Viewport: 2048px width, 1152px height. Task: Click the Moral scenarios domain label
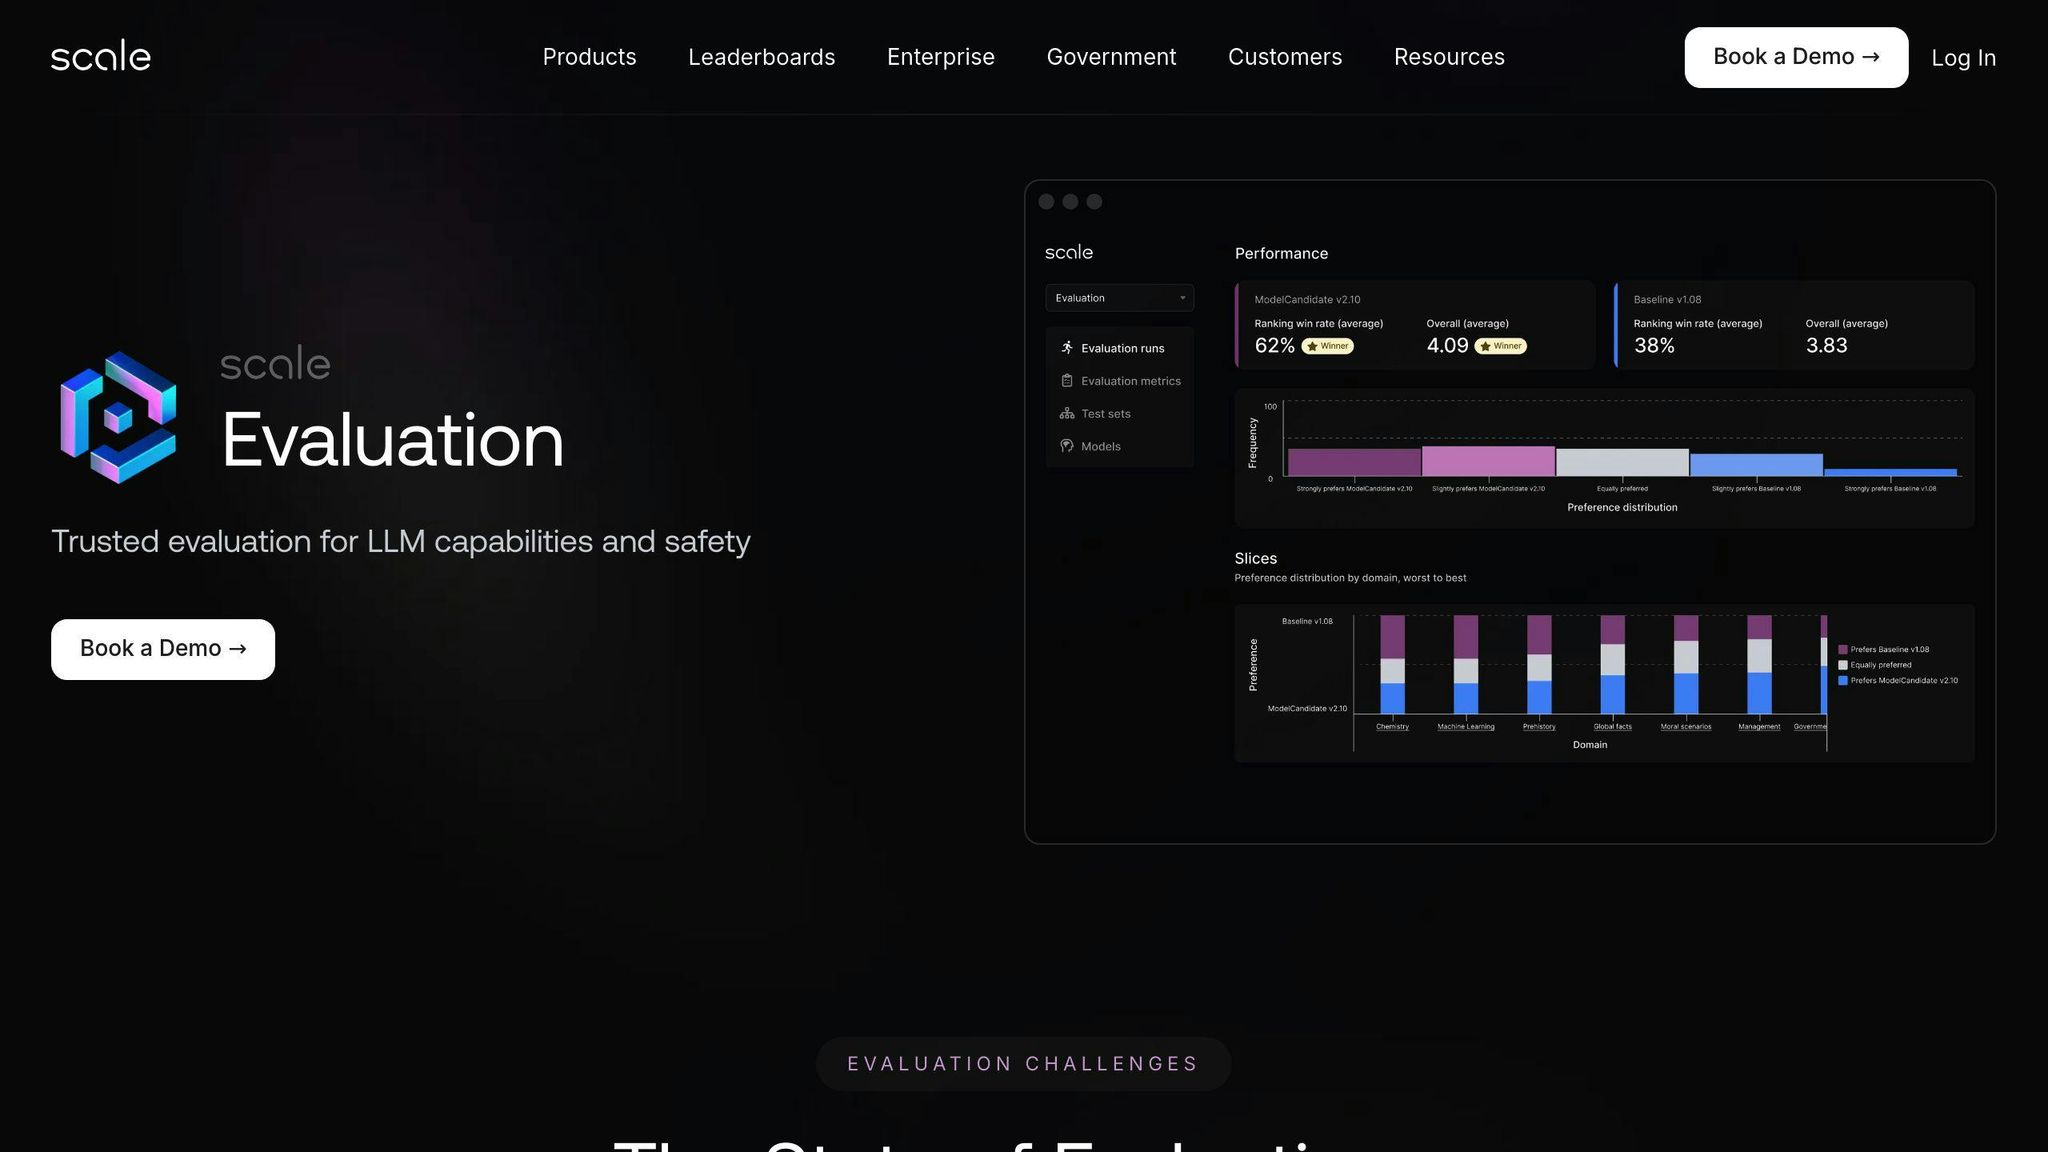coord(1686,727)
